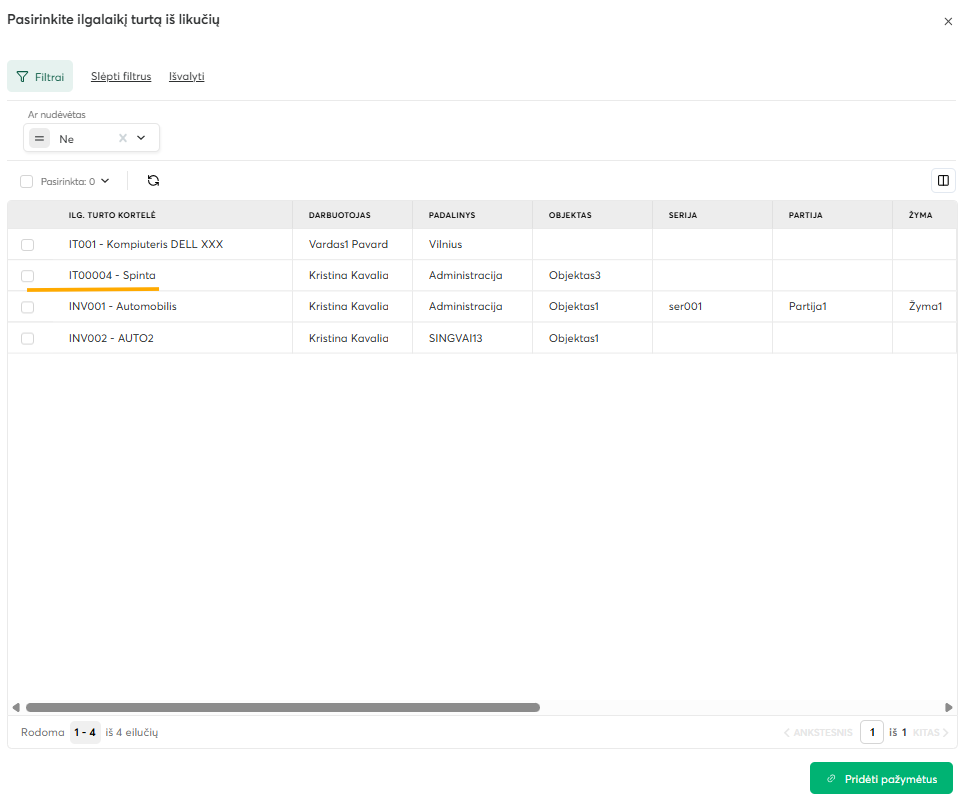
Task: Click the Išvalyti link
Action: tap(186, 76)
